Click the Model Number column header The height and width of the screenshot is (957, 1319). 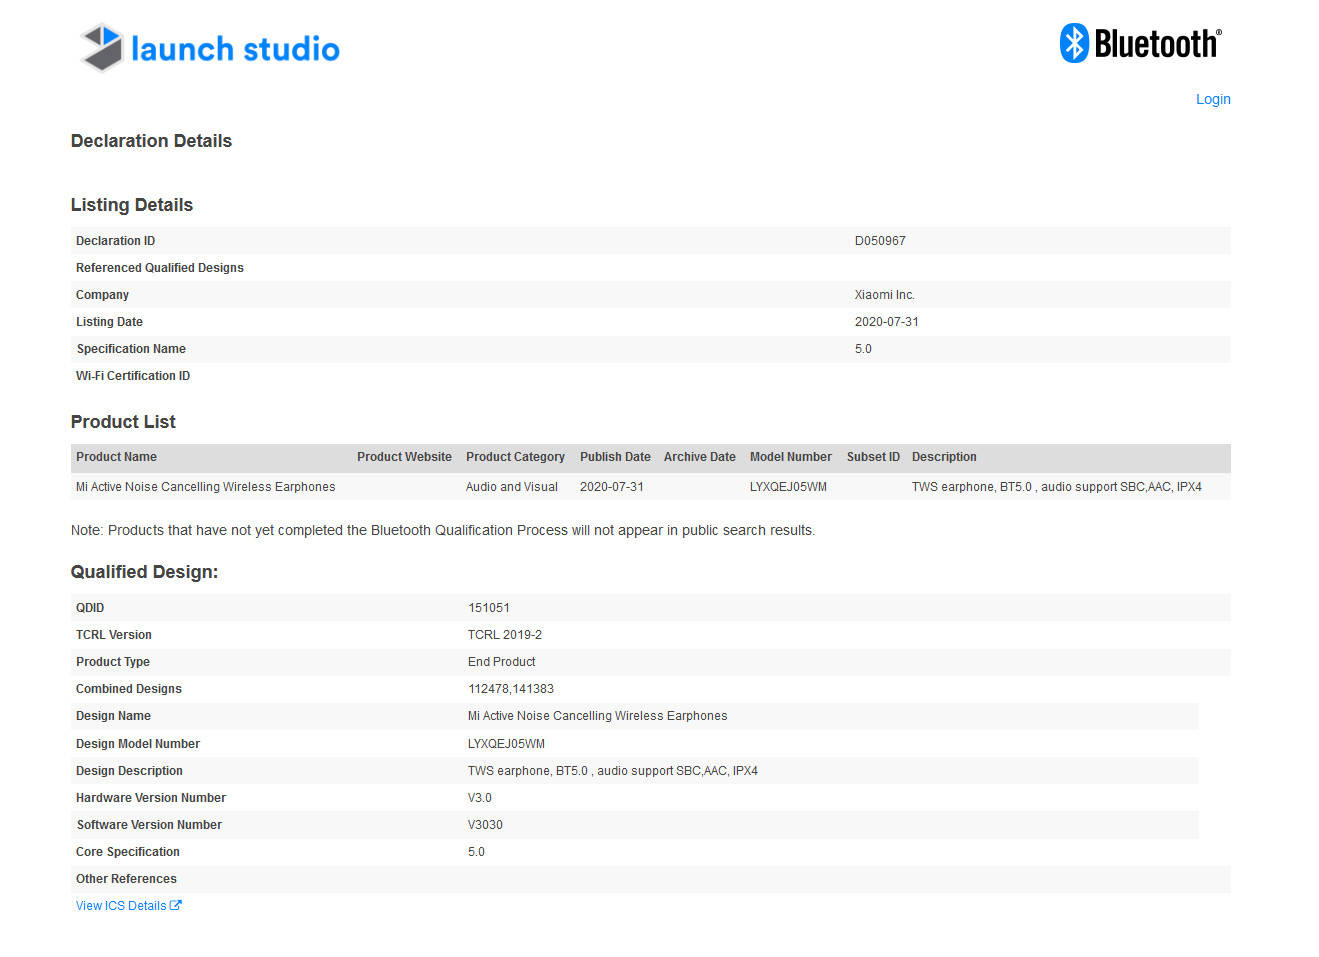click(790, 457)
